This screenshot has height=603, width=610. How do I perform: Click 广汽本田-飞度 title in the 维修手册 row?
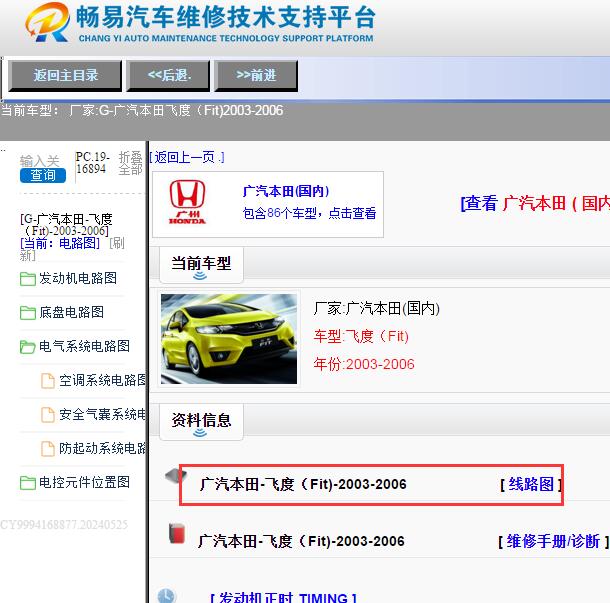click(301, 541)
